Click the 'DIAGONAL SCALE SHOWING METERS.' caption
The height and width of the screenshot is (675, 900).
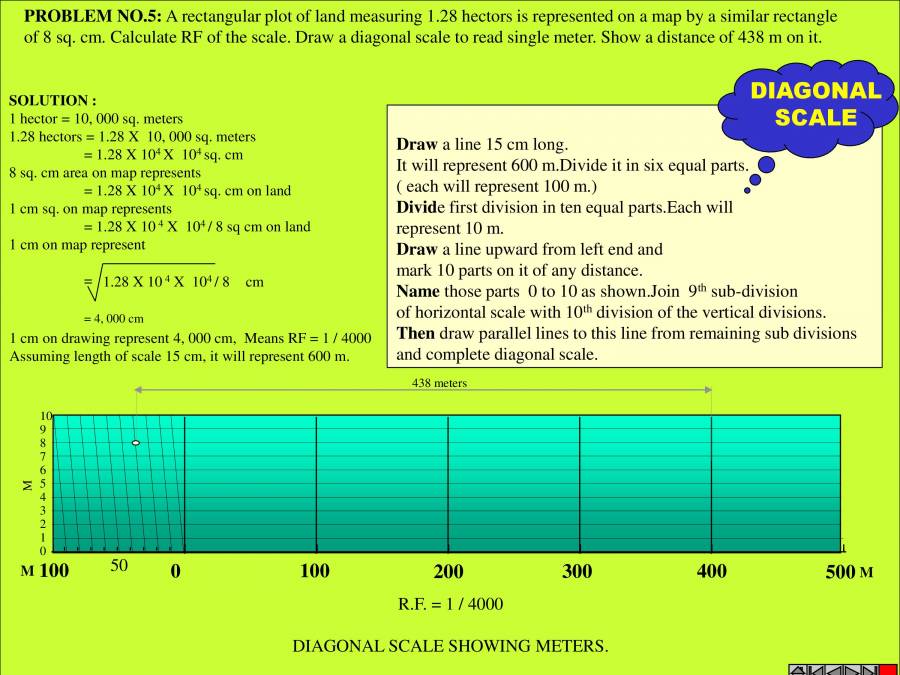point(450,646)
